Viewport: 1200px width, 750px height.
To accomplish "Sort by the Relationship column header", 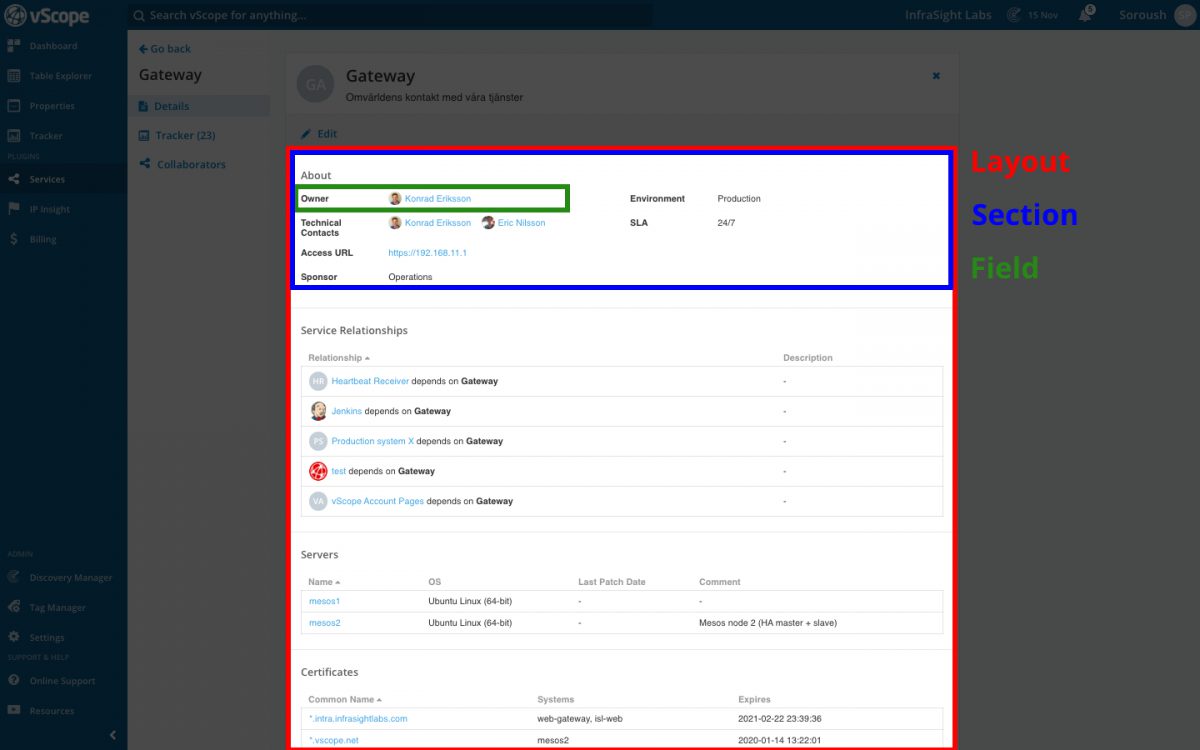I will [339, 358].
